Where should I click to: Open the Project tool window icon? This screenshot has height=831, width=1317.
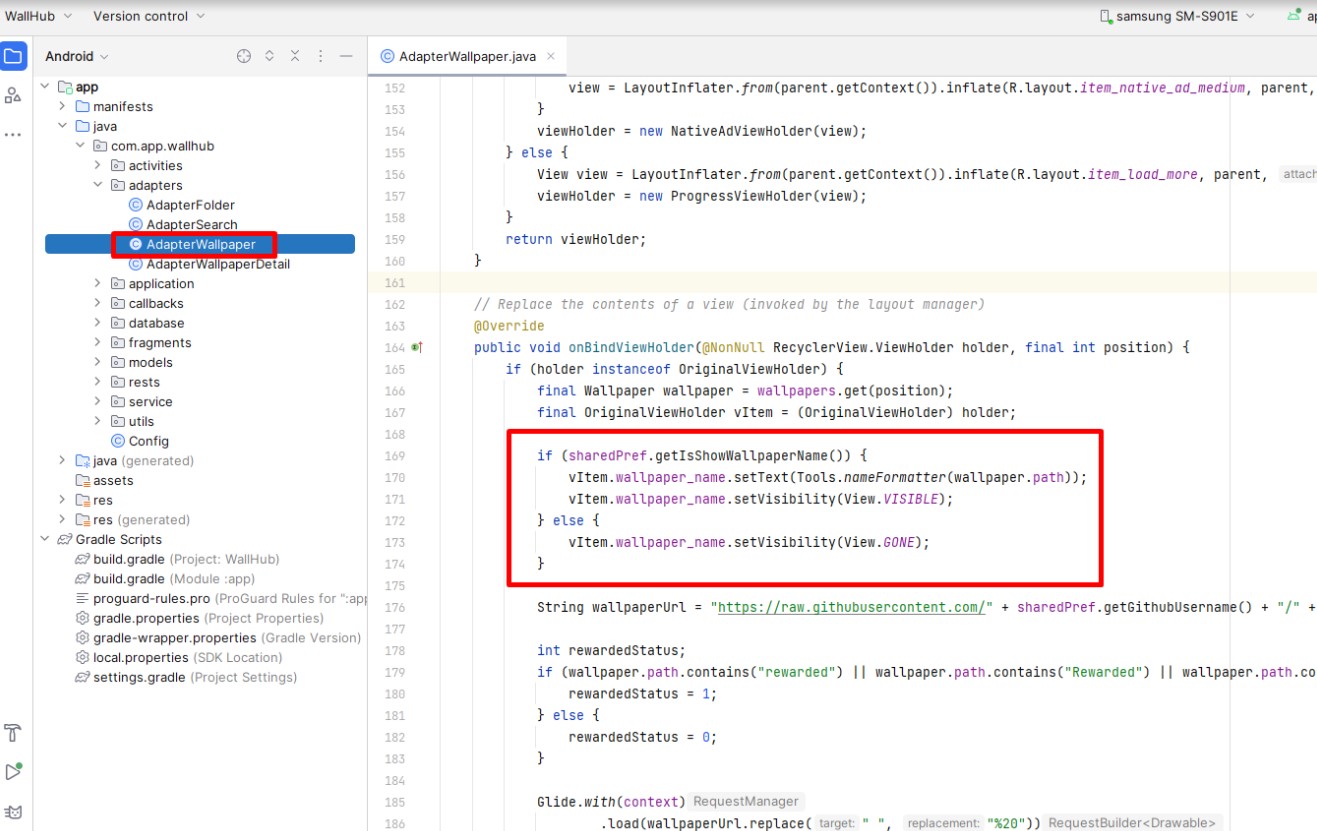coord(13,56)
